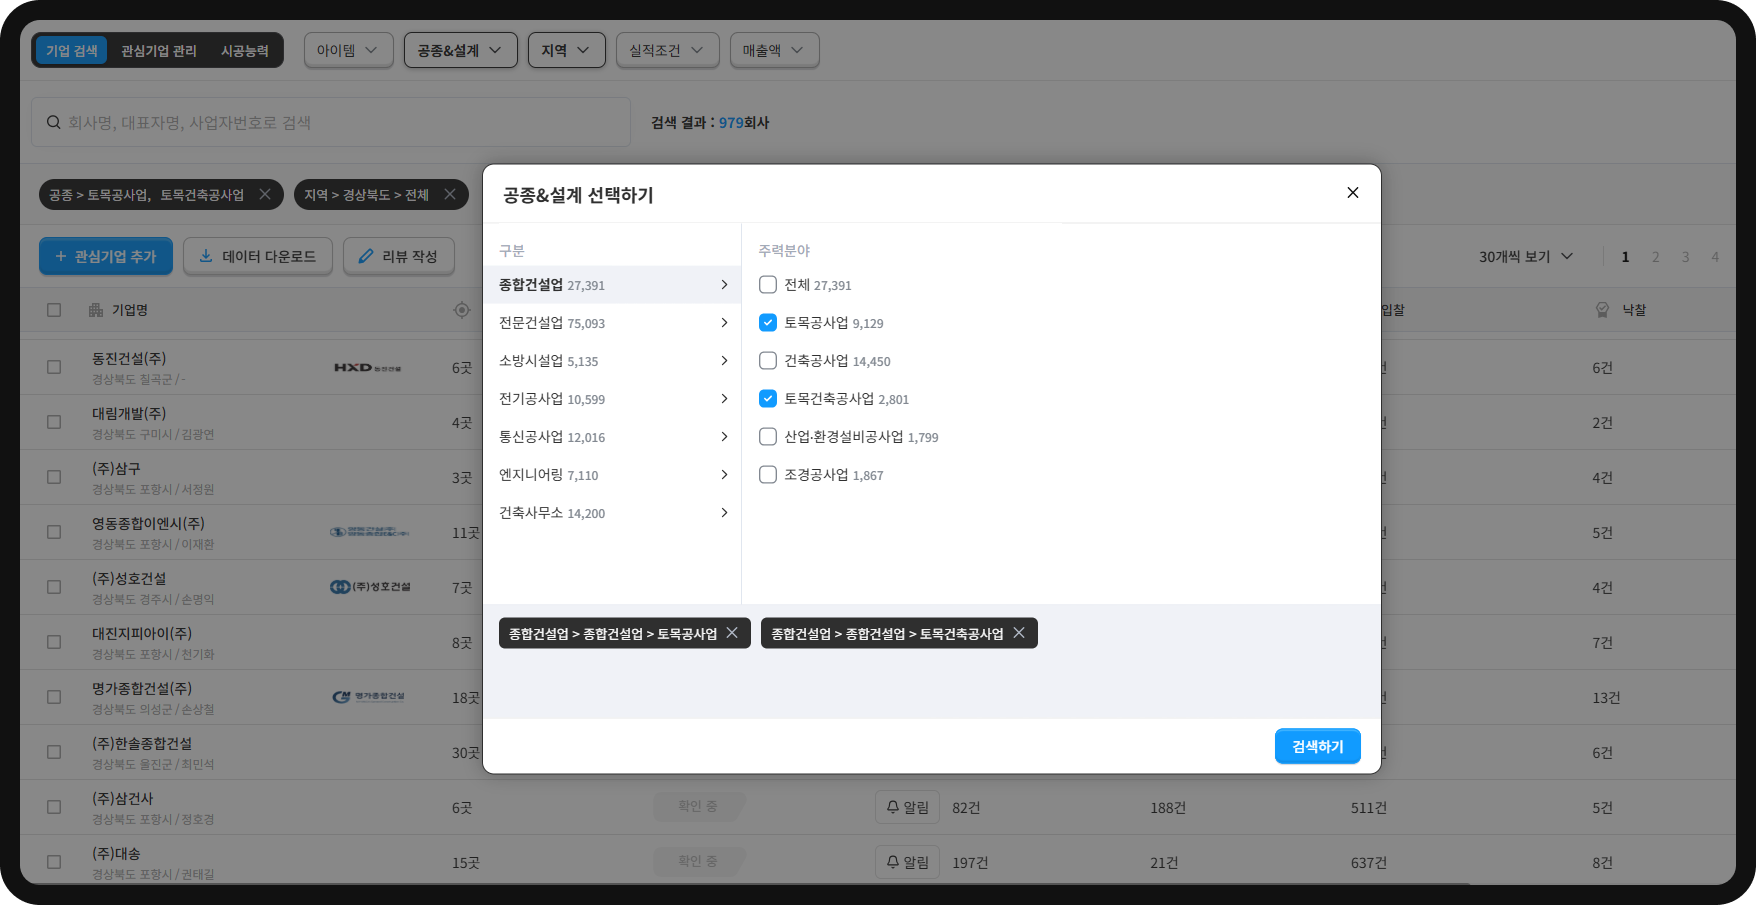Remove the 토목건축공사업 selected tag in dialog
1756x905 pixels.
(1019, 633)
